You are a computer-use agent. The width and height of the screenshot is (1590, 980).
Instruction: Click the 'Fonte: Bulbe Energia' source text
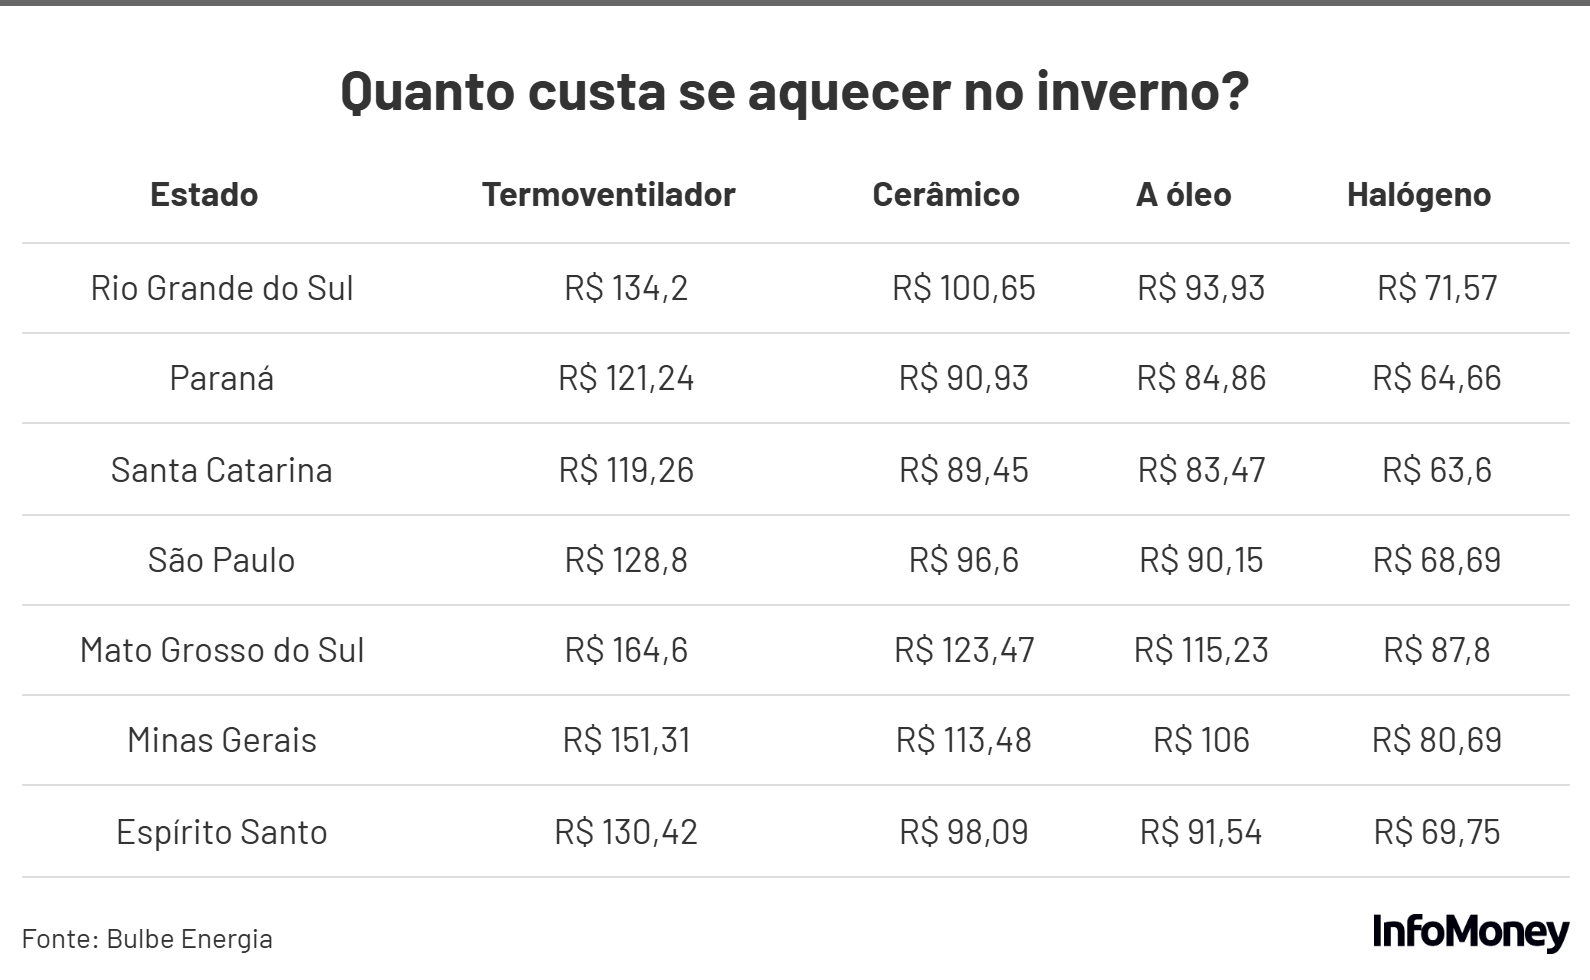(x=147, y=939)
